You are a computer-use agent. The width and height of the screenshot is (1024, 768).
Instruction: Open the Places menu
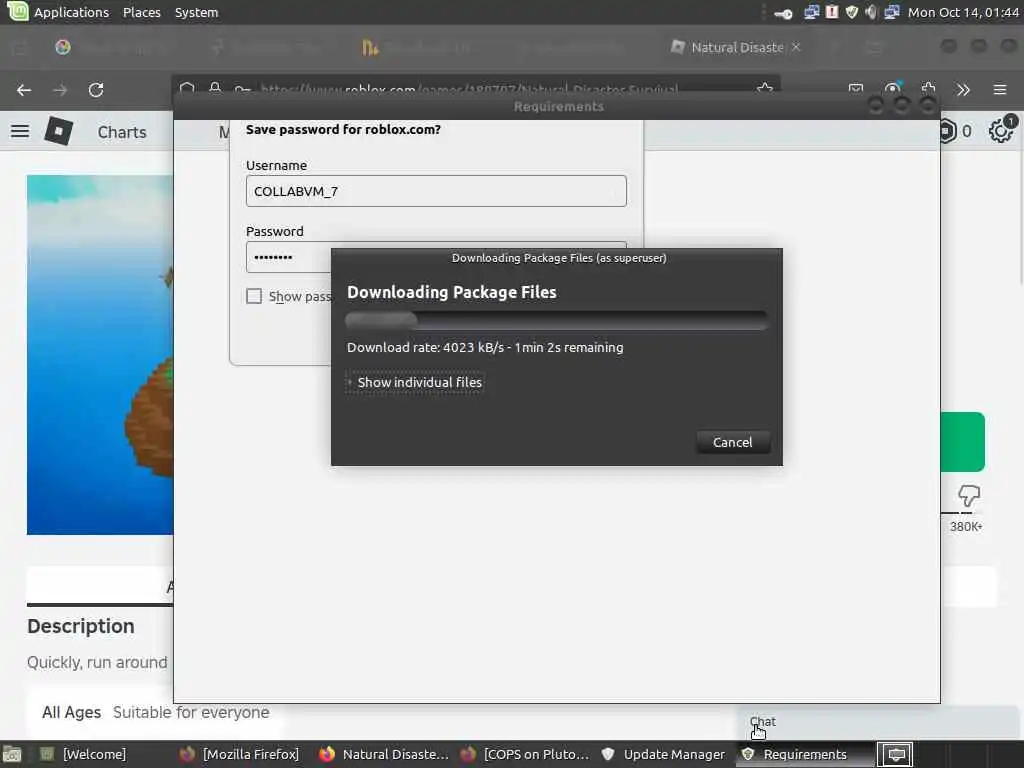pyautogui.click(x=142, y=12)
